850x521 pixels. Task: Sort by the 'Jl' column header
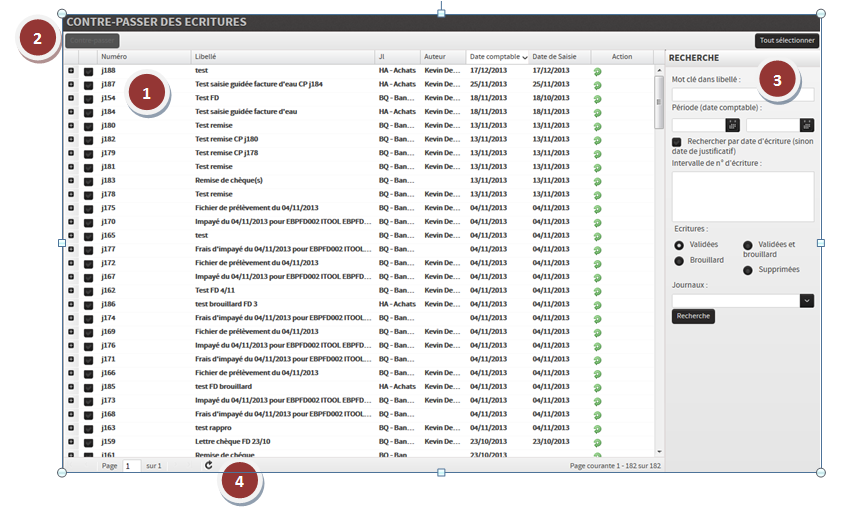point(397,56)
